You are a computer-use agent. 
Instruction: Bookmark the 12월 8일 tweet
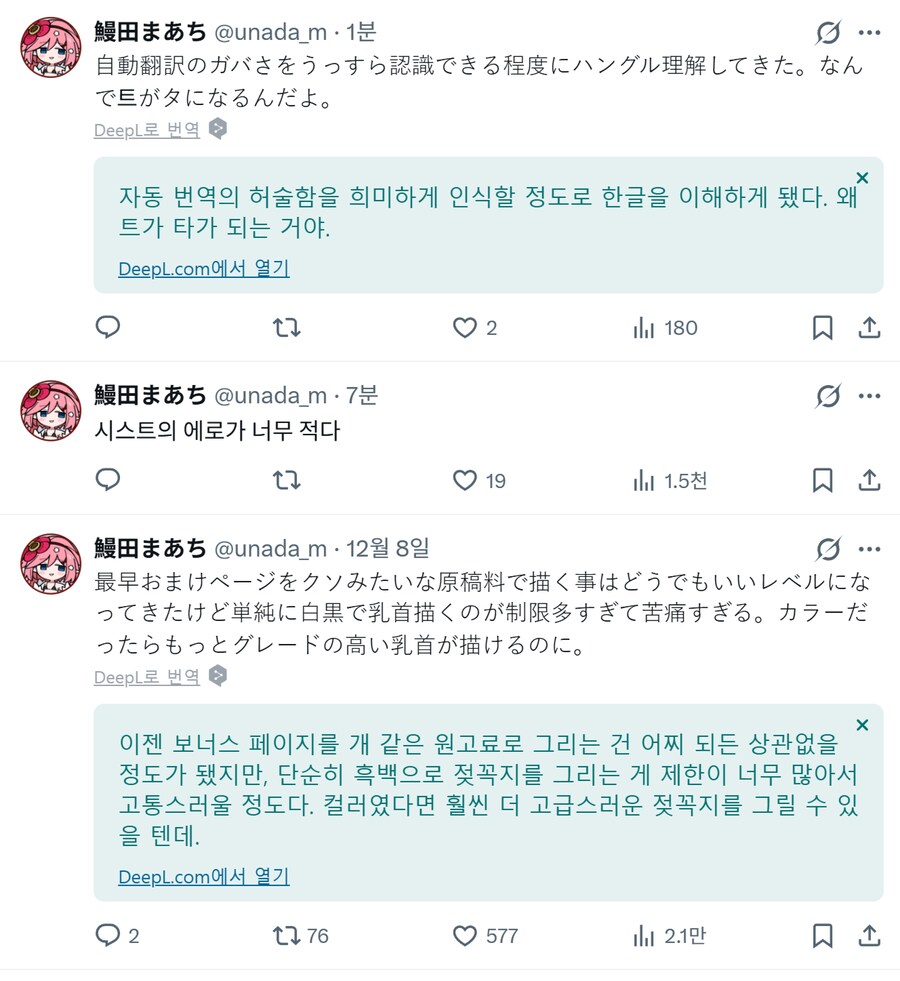click(x=822, y=935)
